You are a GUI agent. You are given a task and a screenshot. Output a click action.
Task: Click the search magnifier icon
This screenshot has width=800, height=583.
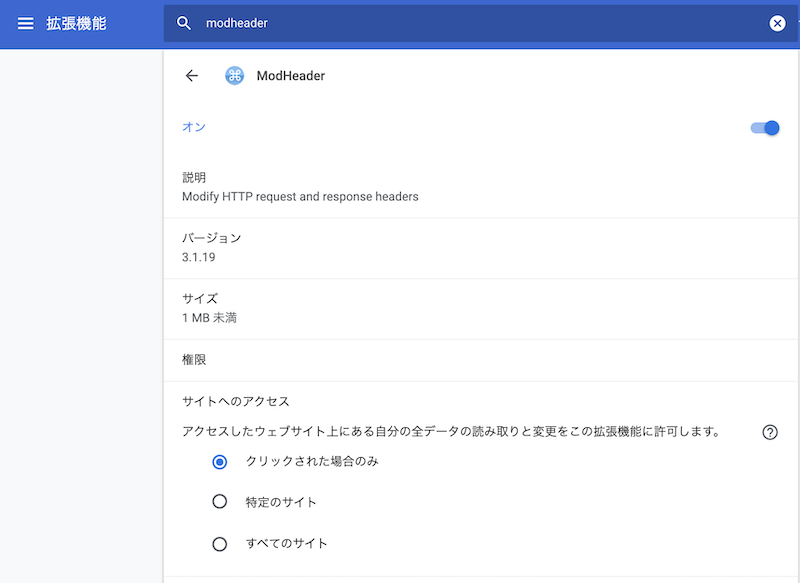pyautogui.click(x=184, y=22)
